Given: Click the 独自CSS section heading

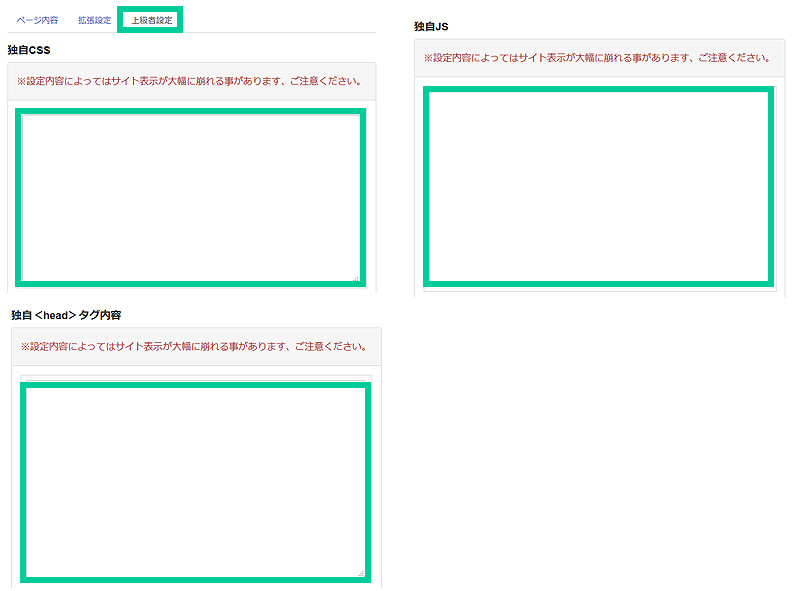Looking at the screenshot, I should (x=29, y=49).
